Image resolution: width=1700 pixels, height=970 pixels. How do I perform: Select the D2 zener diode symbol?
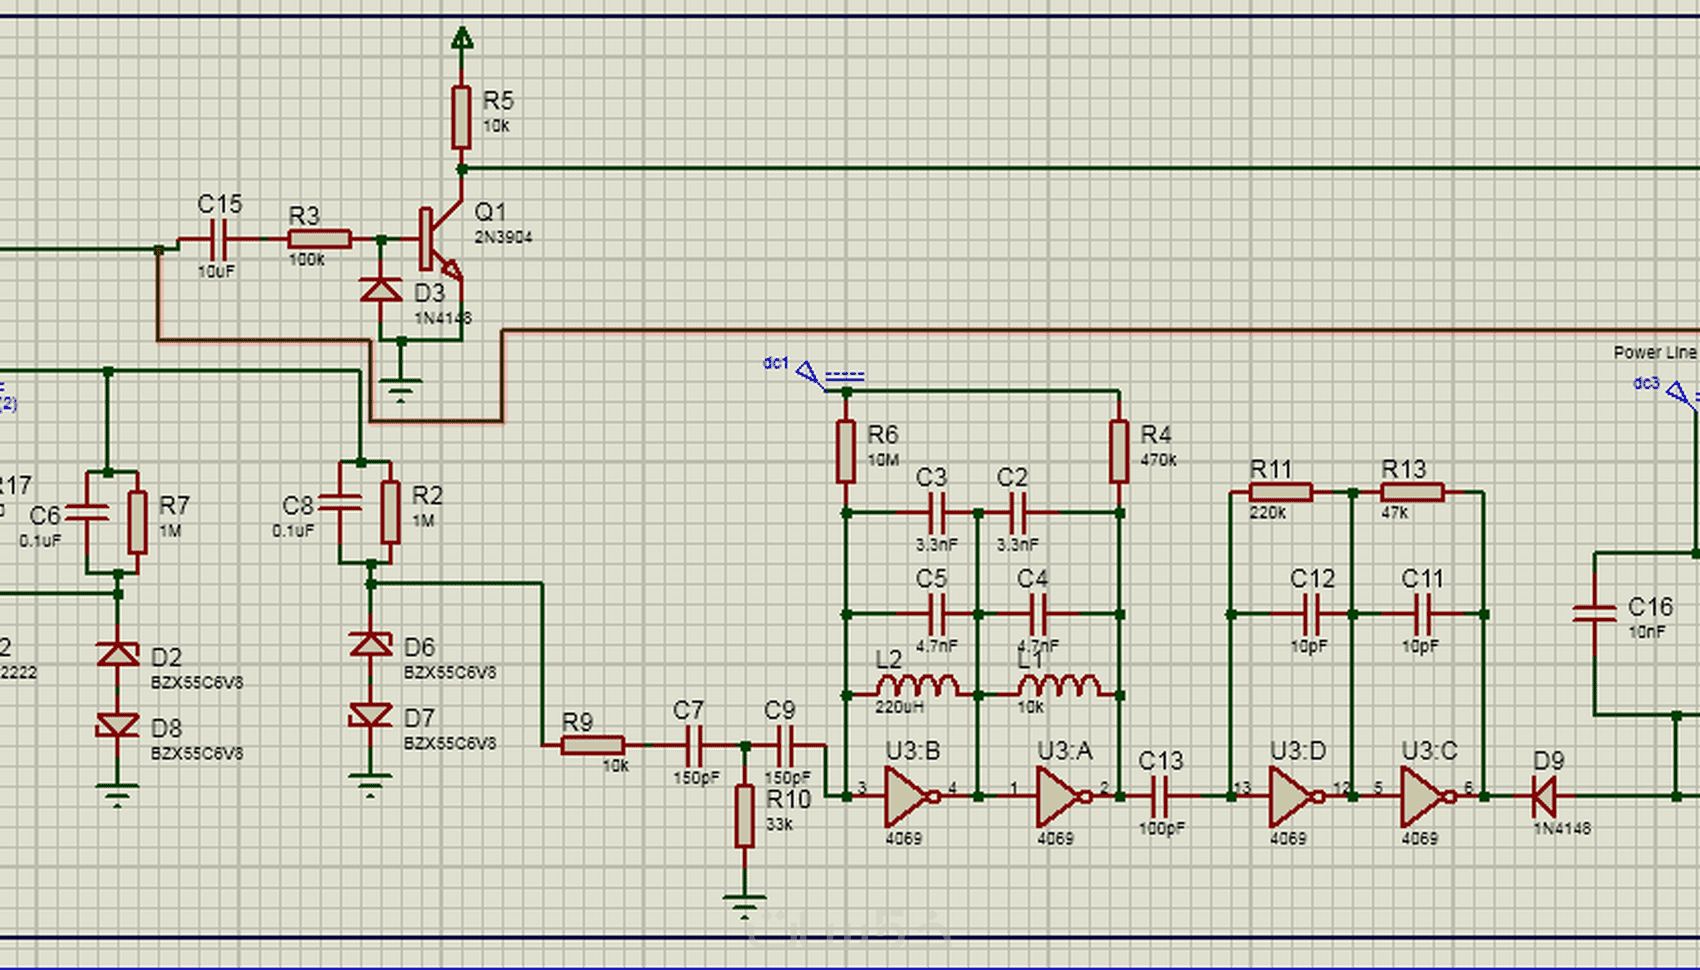pyautogui.click(x=118, y=654)
